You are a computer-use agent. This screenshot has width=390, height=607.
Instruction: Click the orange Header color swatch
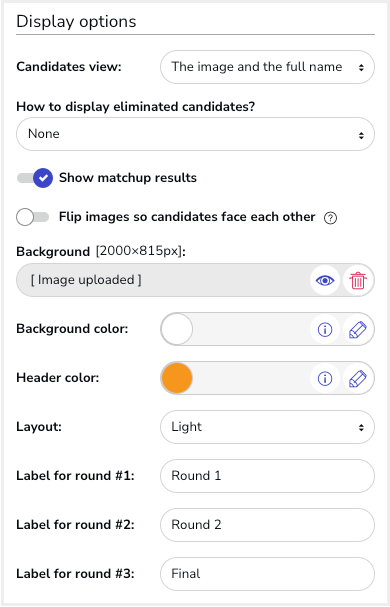[x=177, y=378]
